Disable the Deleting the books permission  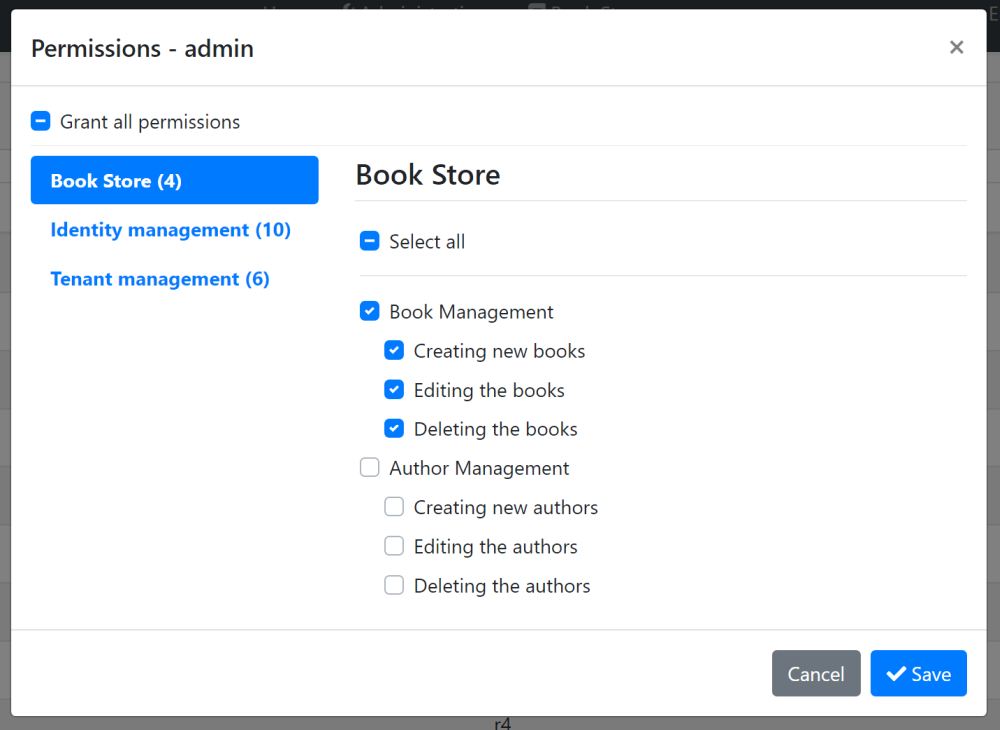pos(394,428)
